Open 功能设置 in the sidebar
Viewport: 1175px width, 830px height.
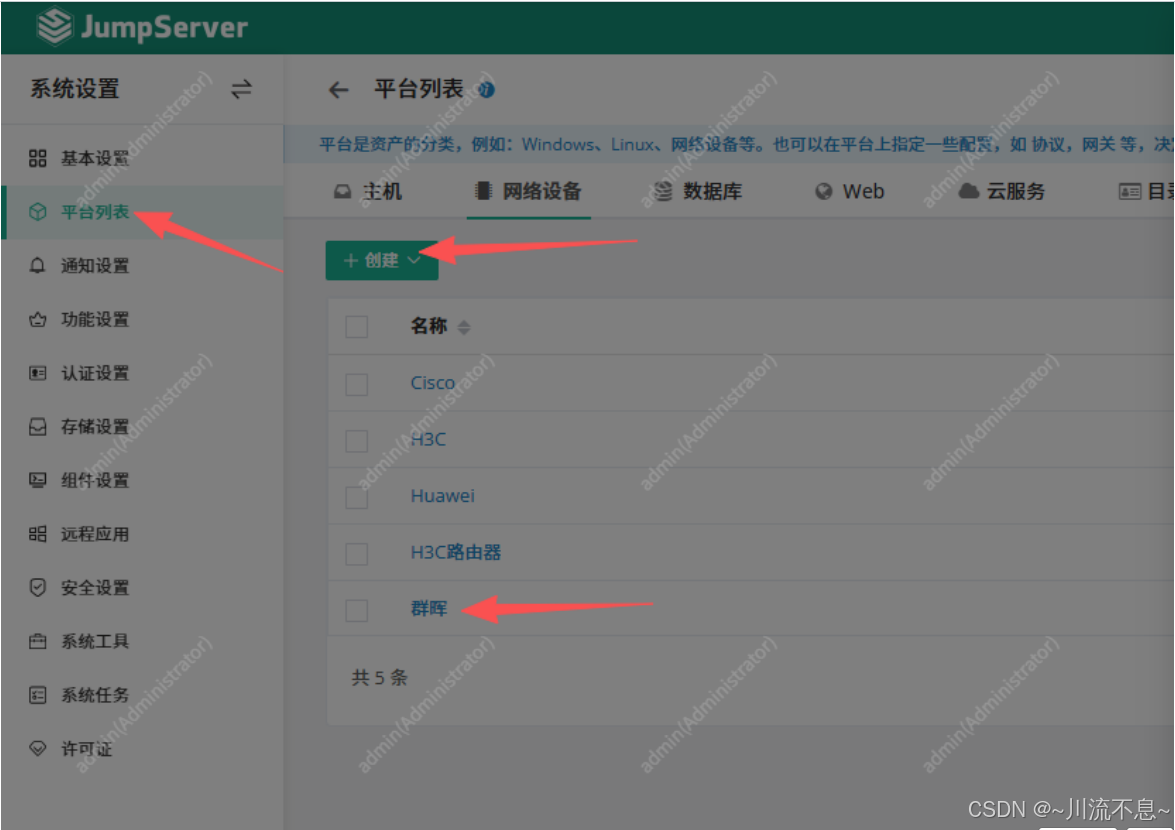tap(95, 319)
